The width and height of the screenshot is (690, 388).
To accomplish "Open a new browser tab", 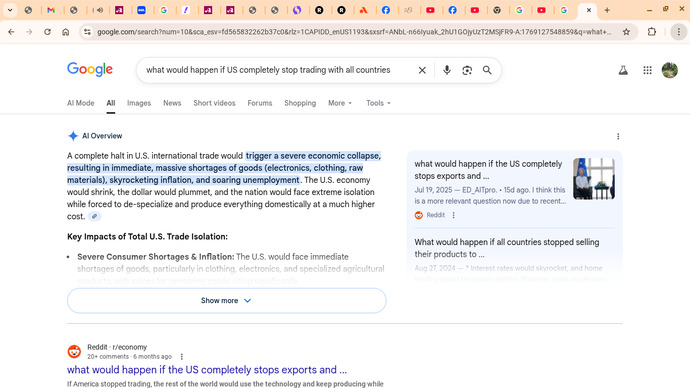I will [x=607, y=10].
